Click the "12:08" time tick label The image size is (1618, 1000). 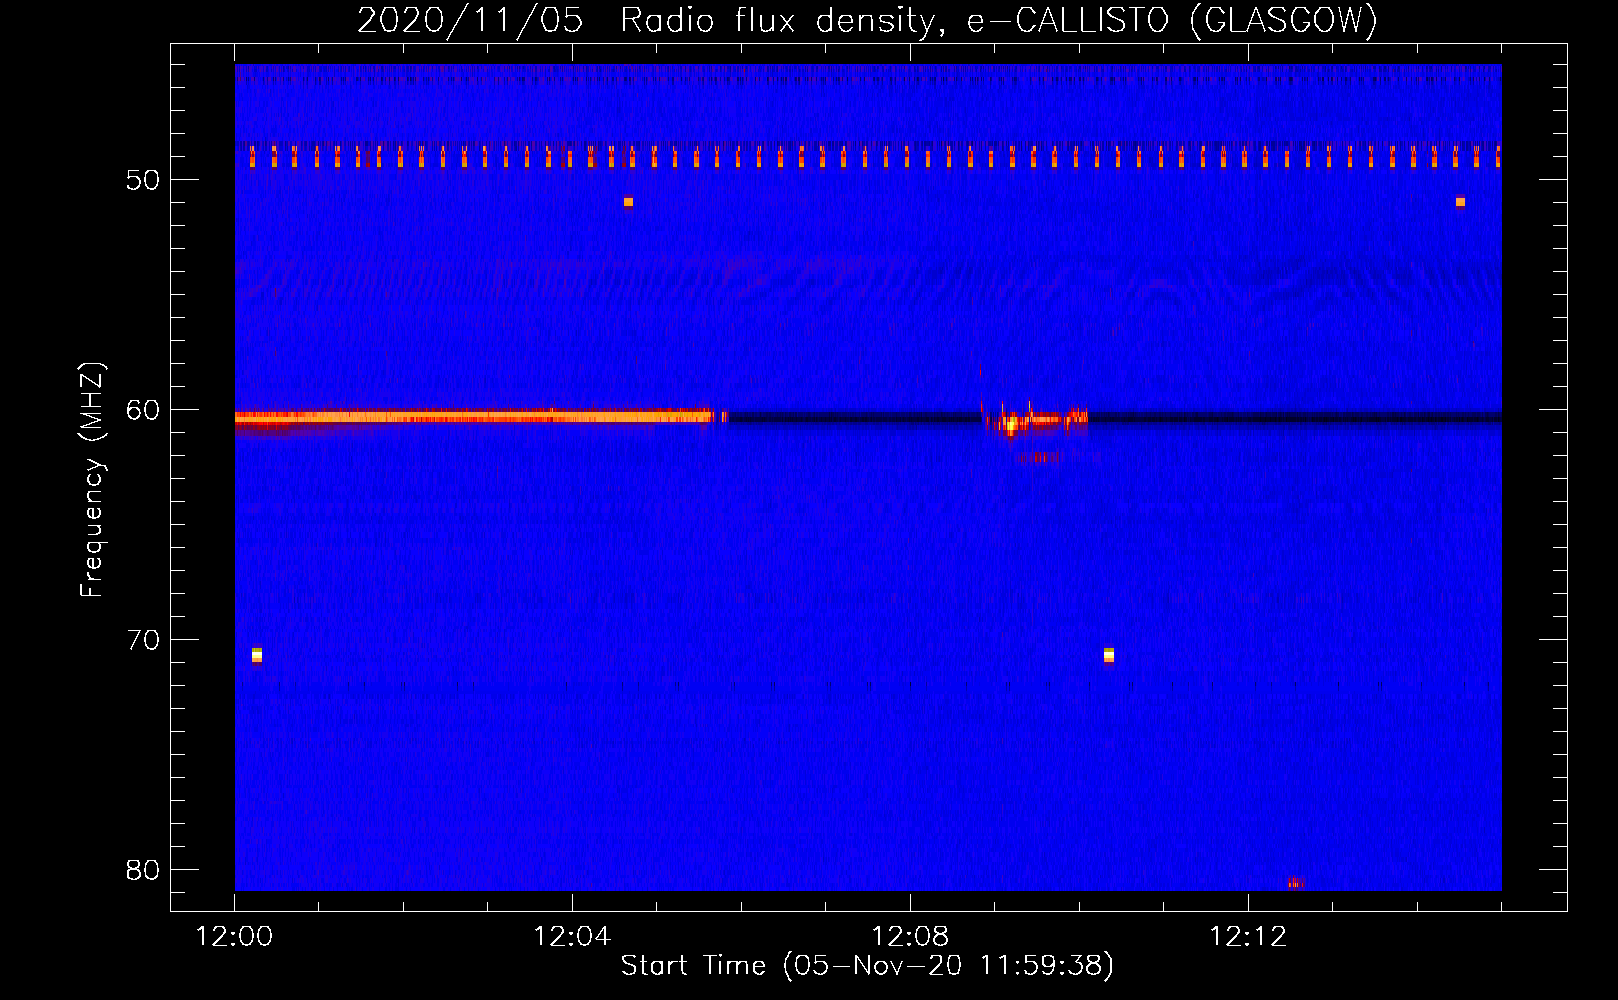coord(910,937)
